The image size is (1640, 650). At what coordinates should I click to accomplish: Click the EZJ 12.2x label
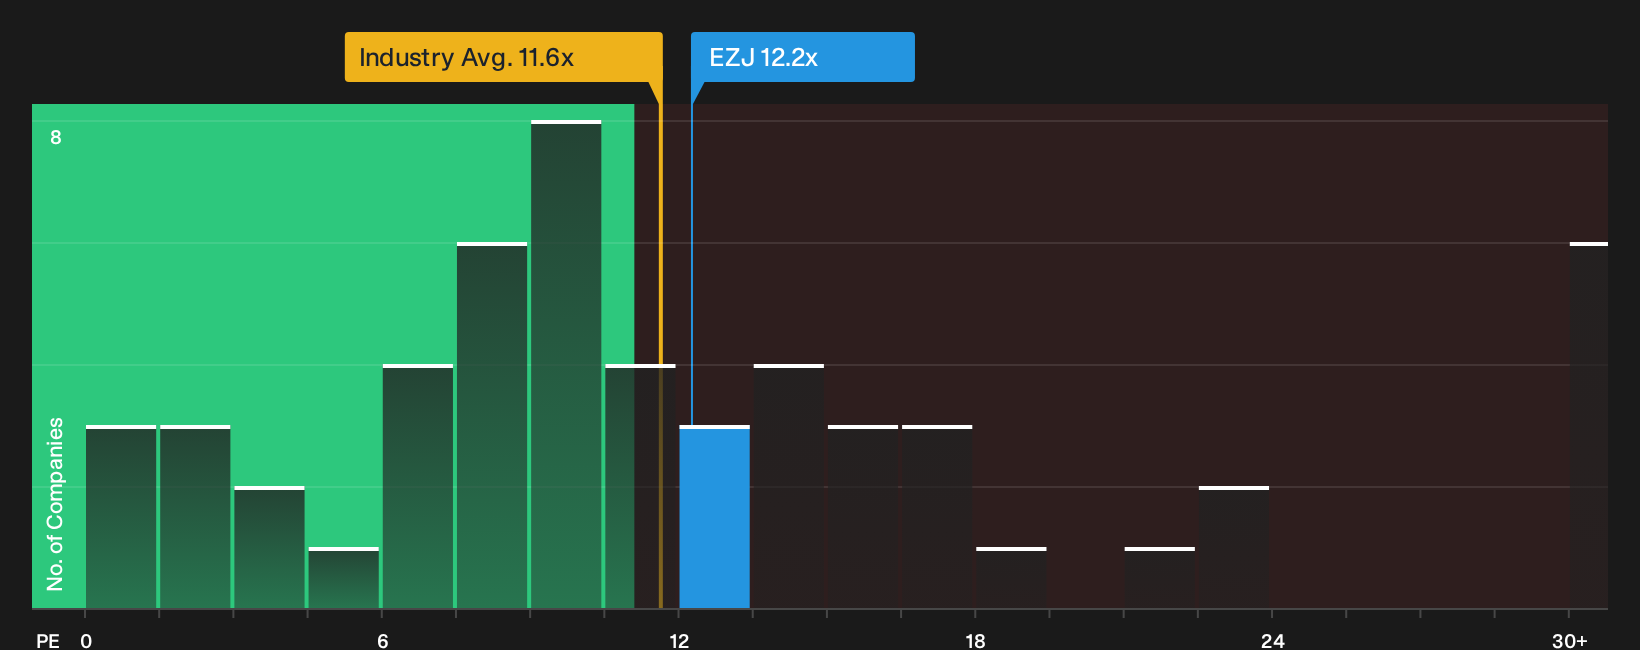pyautogui.click(x=802, y=57)
